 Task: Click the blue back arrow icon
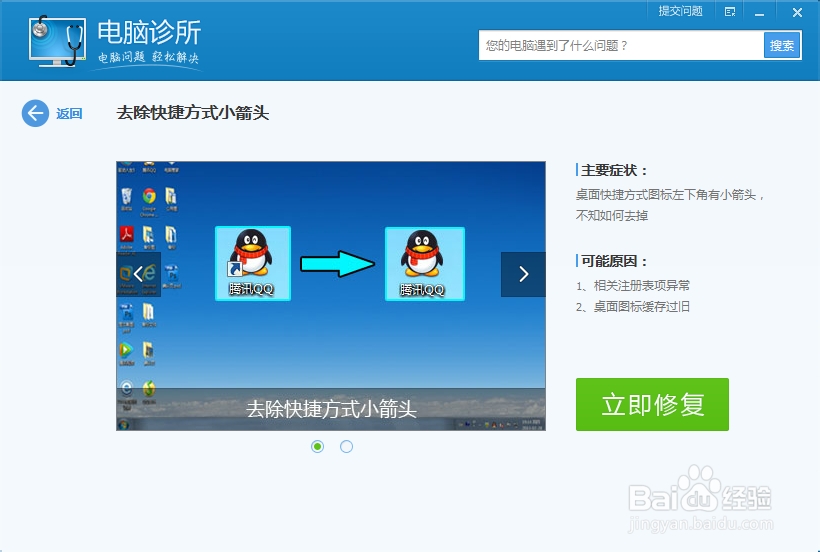point(35,113)
